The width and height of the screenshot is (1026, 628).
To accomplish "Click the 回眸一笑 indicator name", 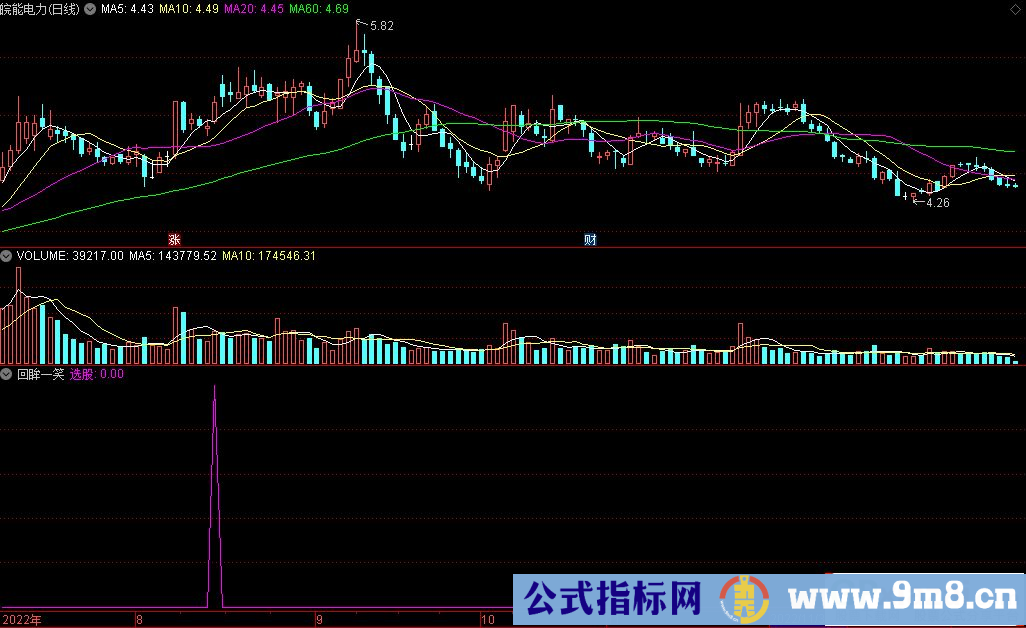I will [41, 374].
